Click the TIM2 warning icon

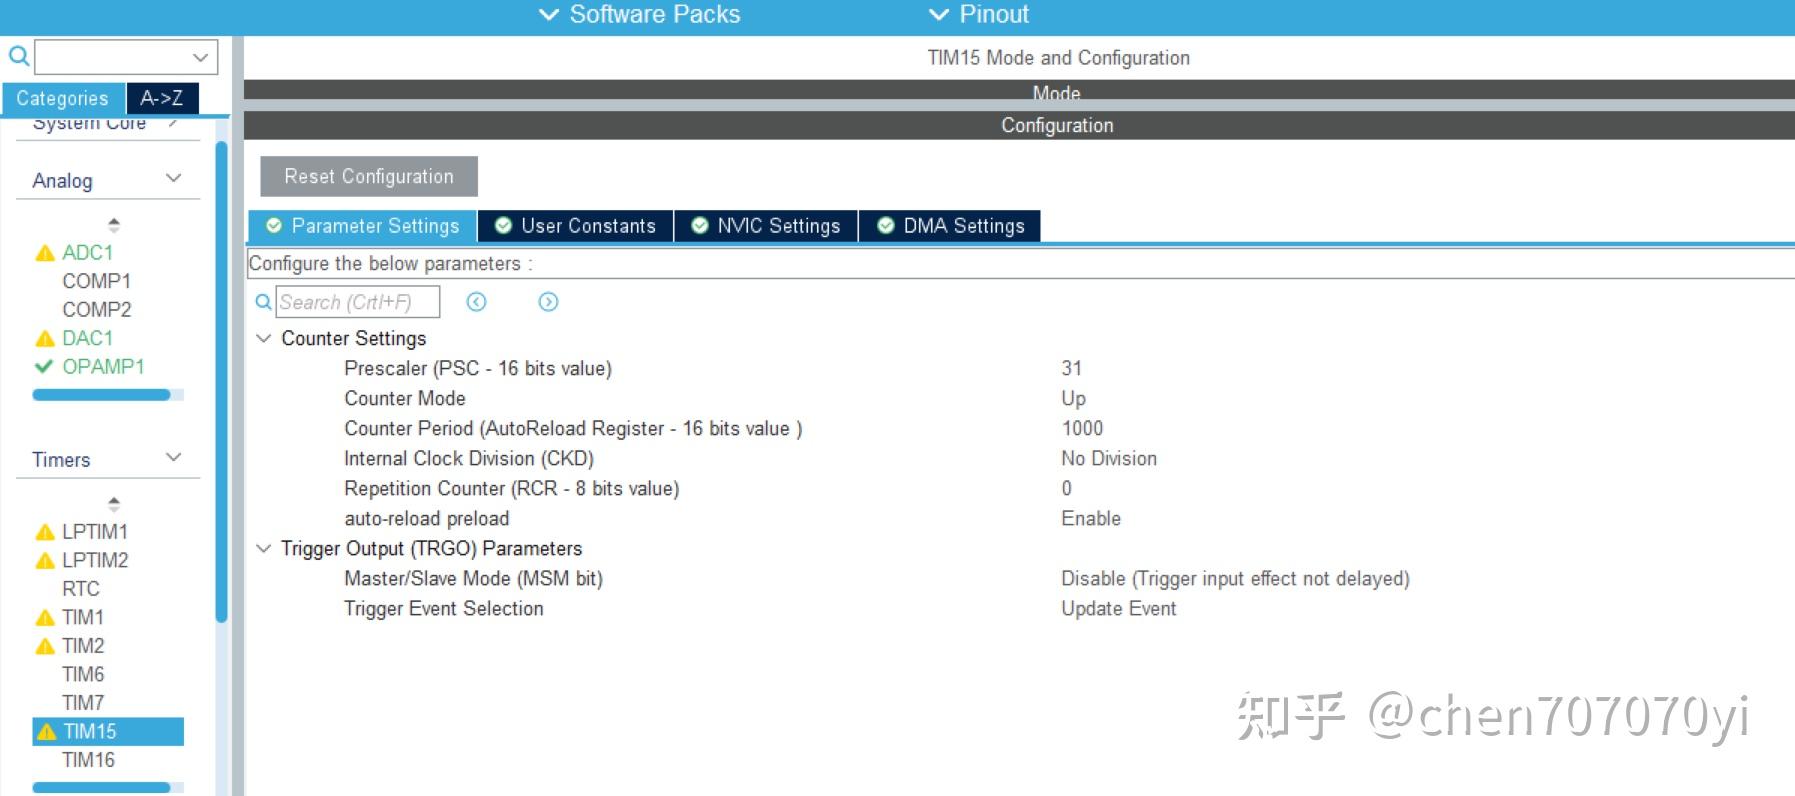[x=44, y=646]
